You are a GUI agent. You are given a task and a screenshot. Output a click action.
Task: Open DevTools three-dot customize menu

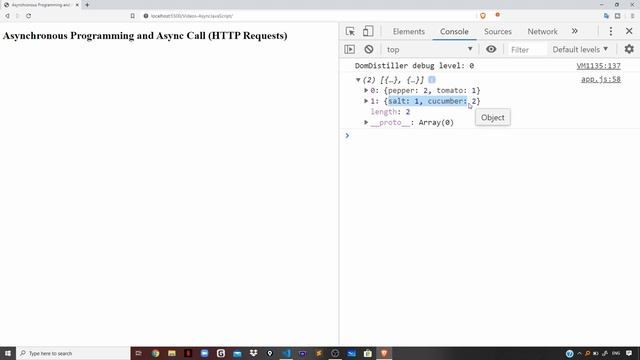coord(611,31)
